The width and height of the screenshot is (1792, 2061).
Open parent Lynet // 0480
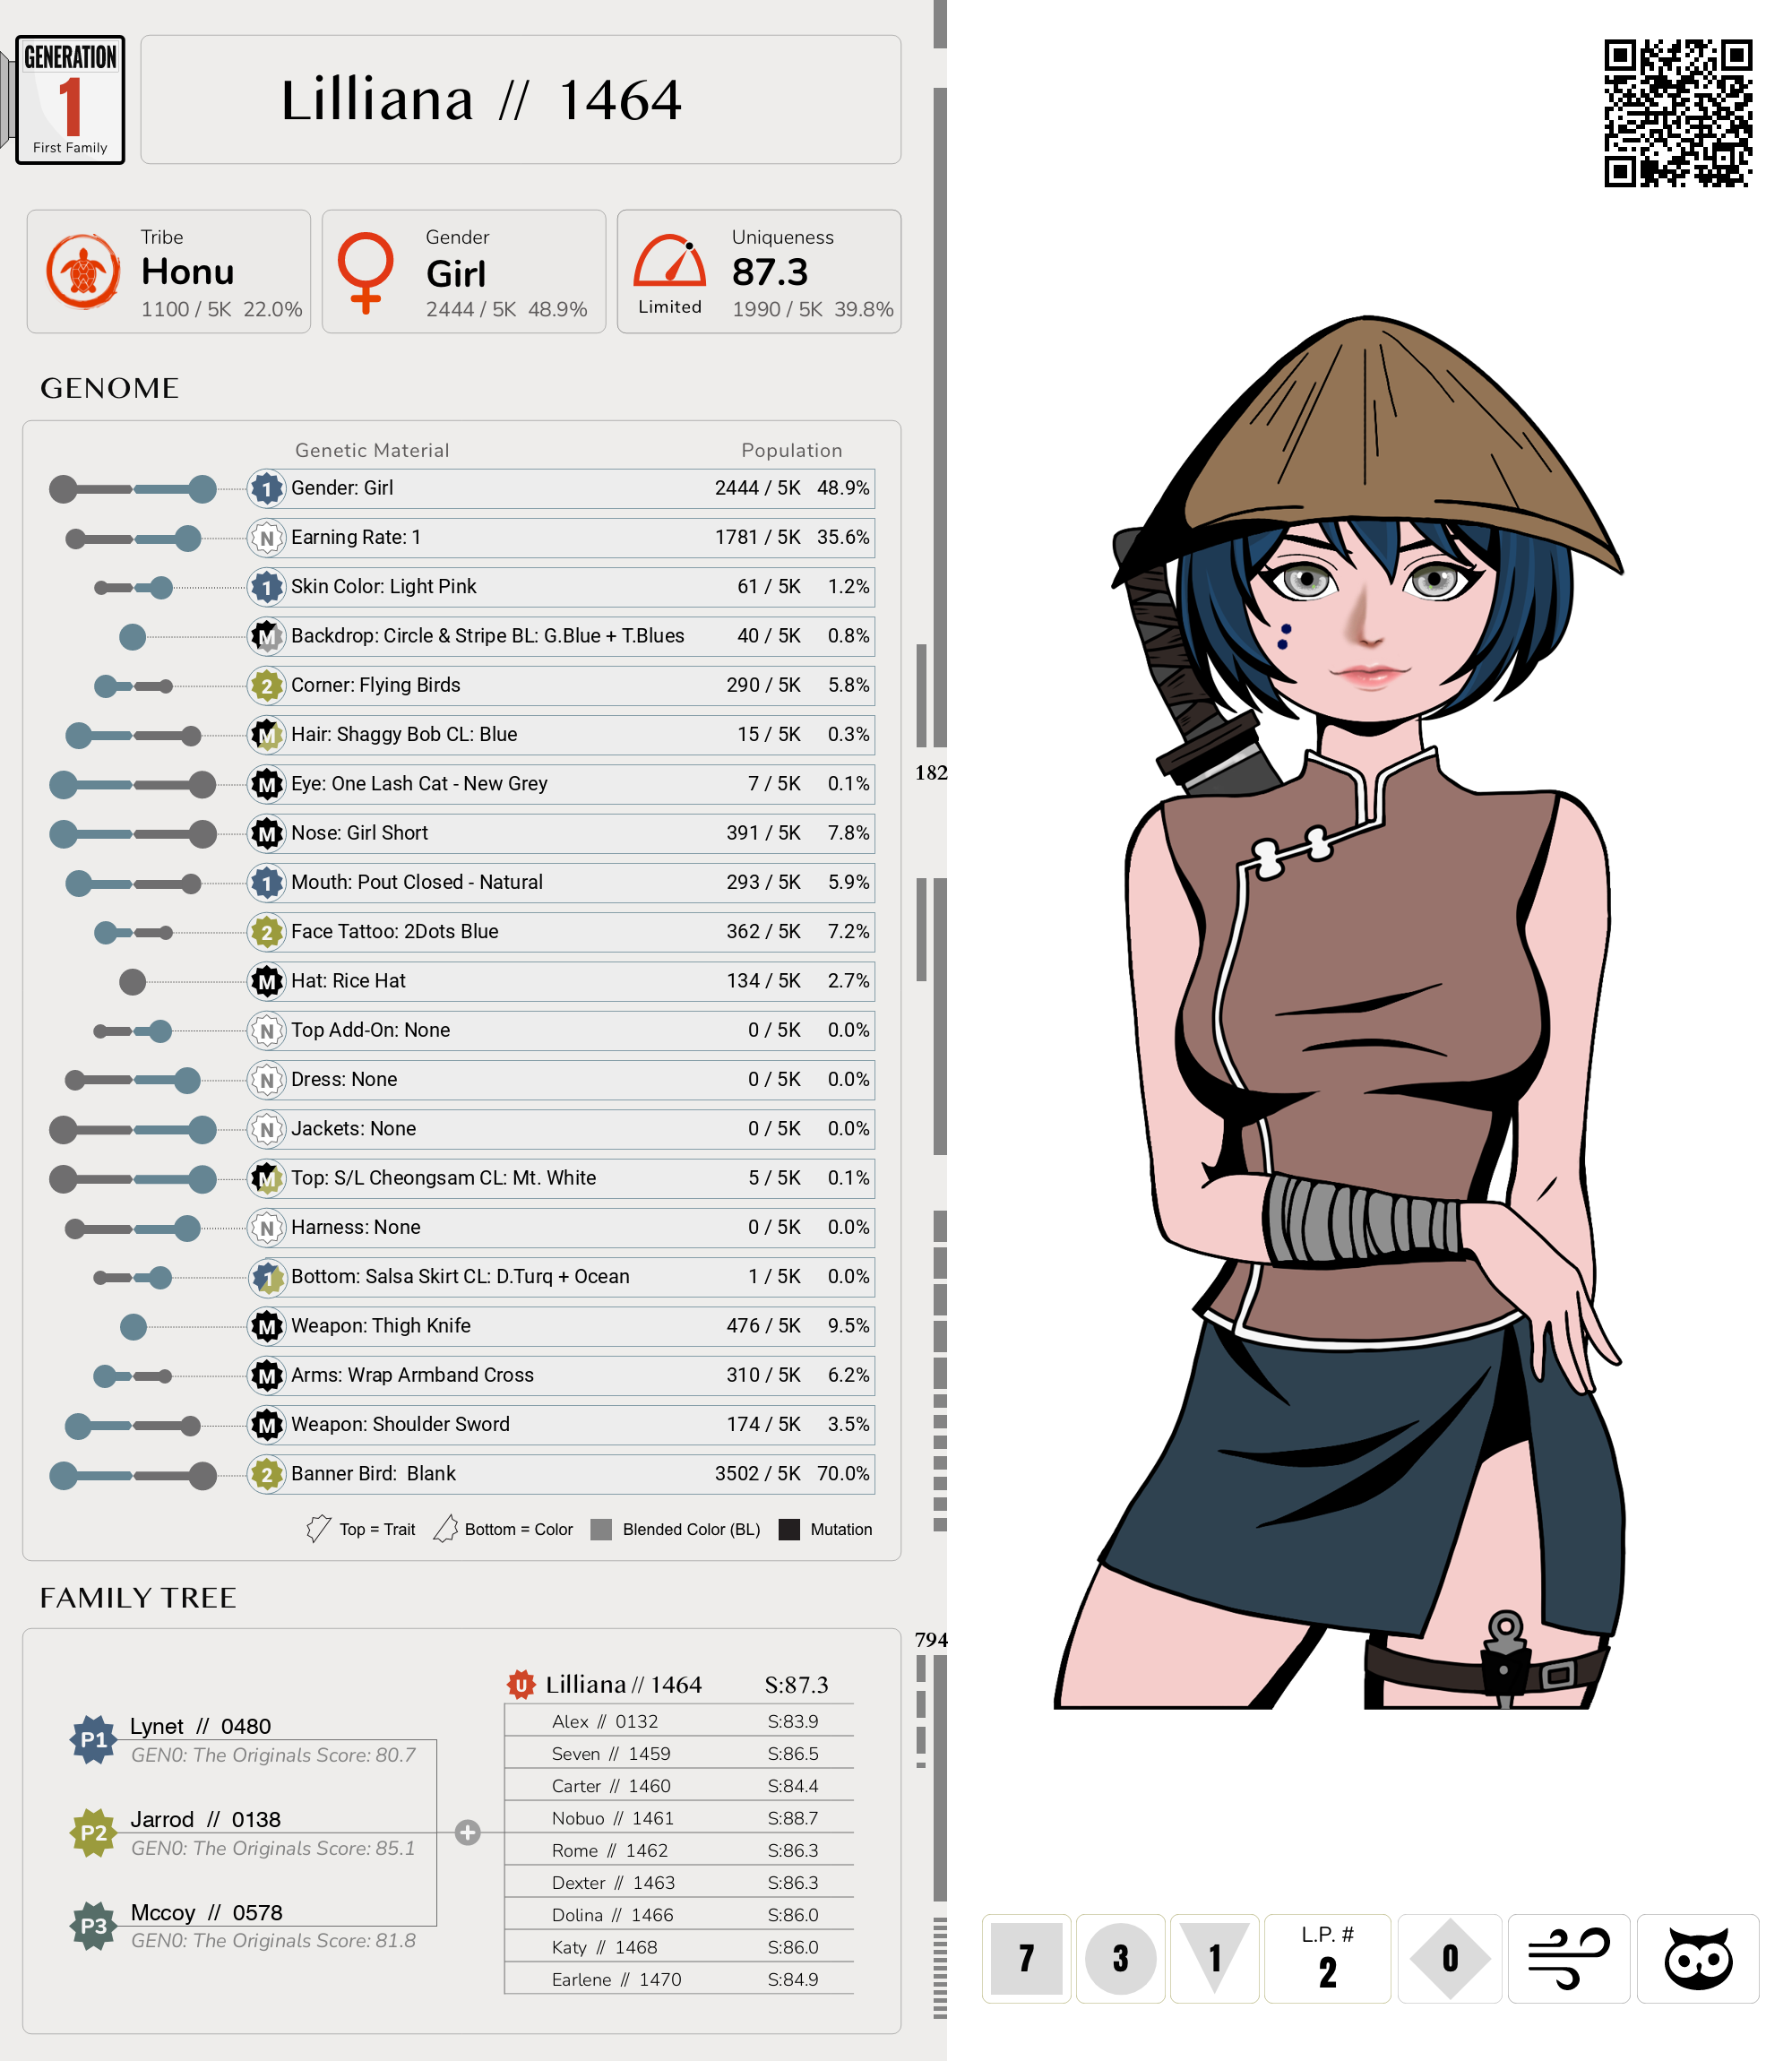click(x=200, y=1726)
